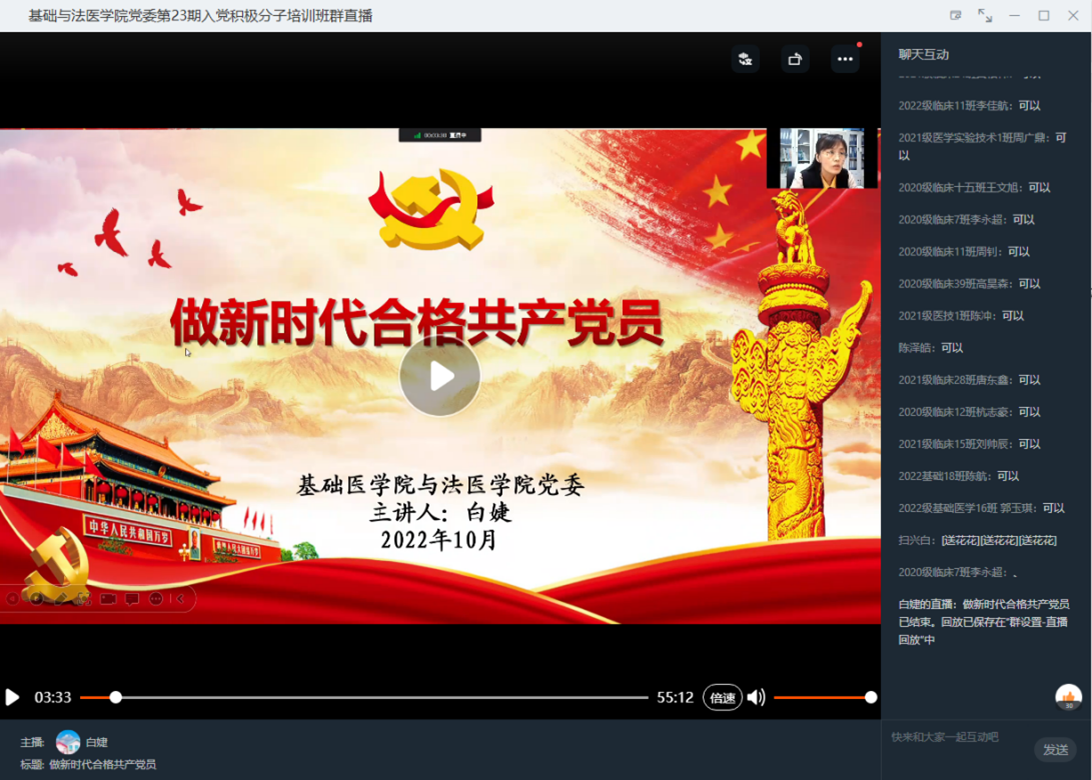Click the large play button on video
Image resolution: width=1092 pixels, height=780 pixels.
point(440,376)
